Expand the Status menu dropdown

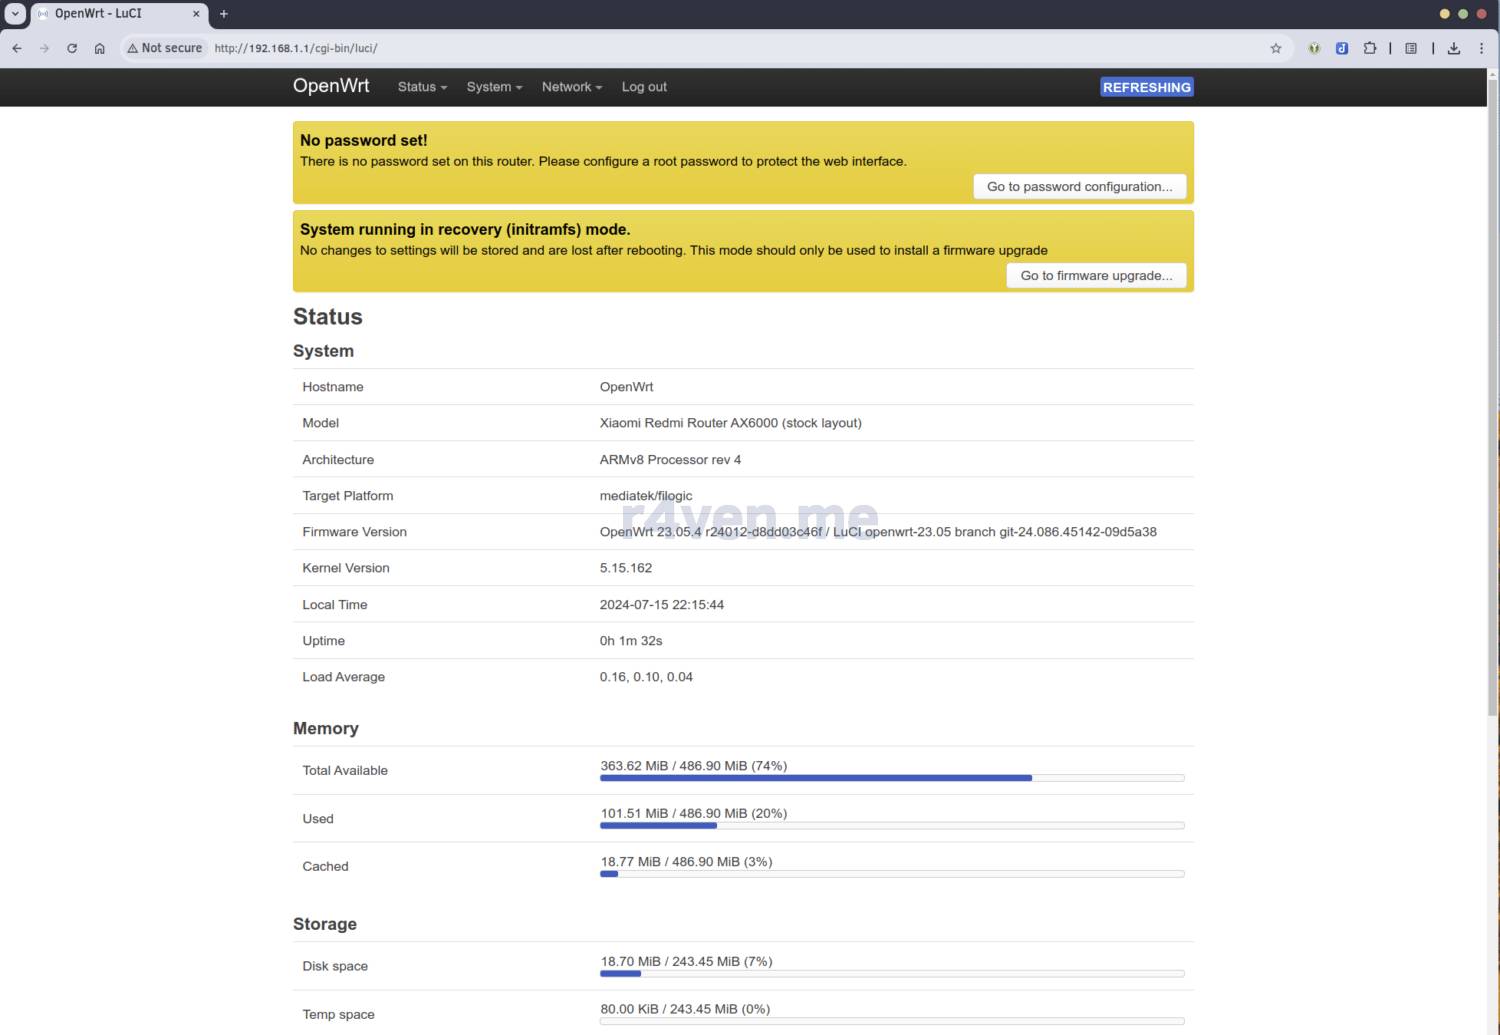click(422, 87)
